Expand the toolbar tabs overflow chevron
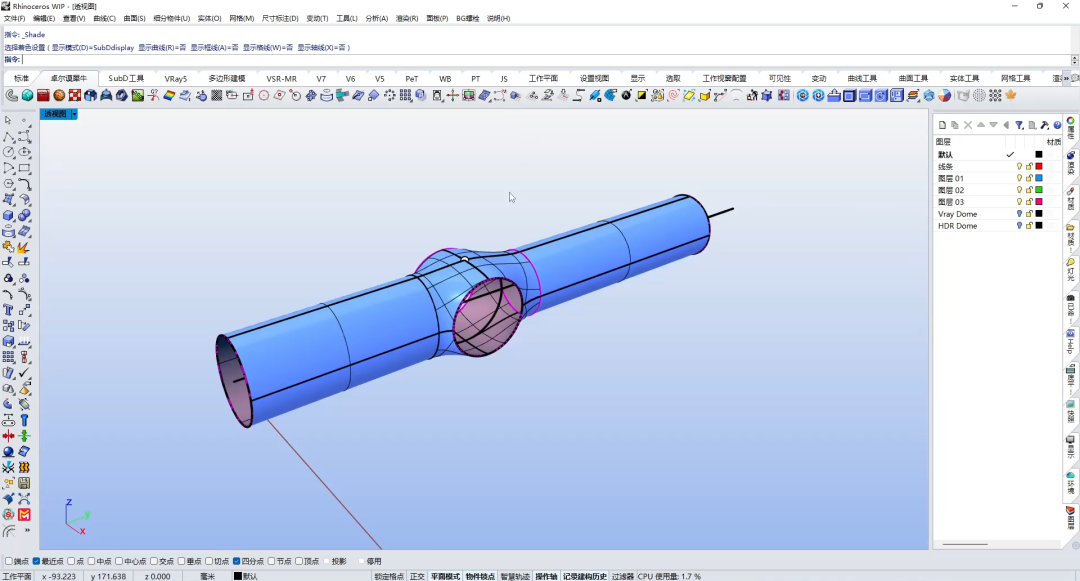Screen dimensions: 1080x581 coord(1067,78)
